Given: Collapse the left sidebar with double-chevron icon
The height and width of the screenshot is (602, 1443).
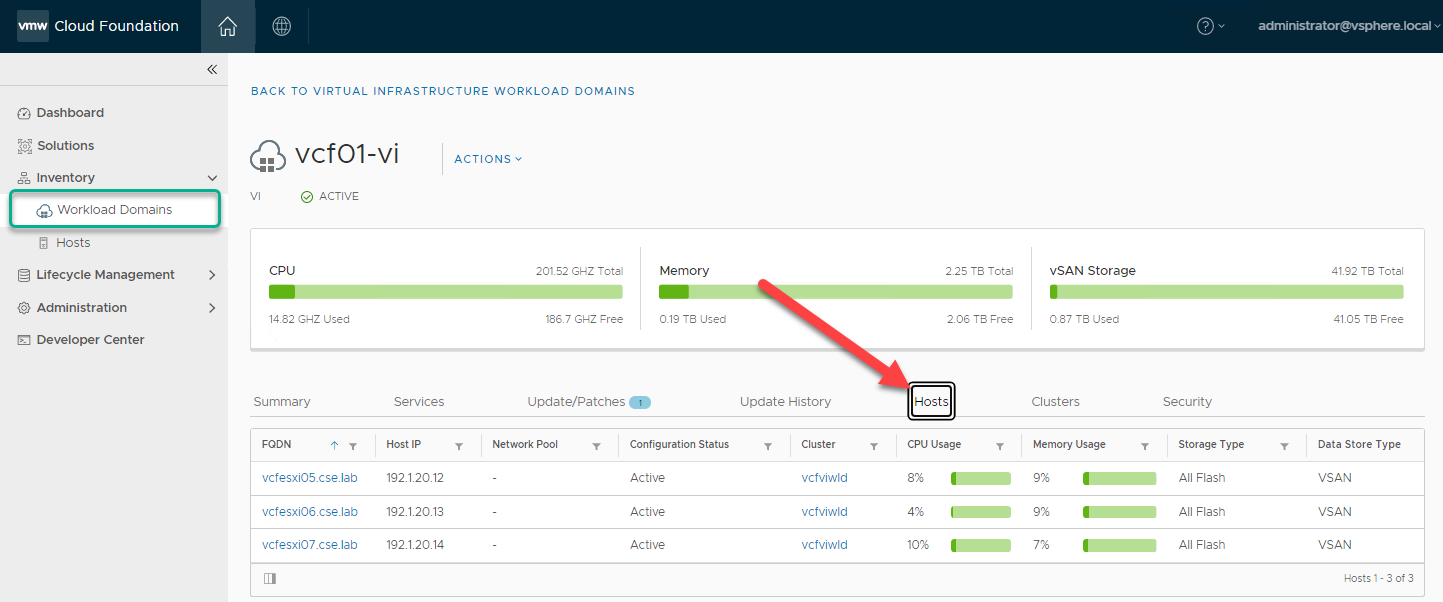Looking at the screenshot, I should pos(211,70).
